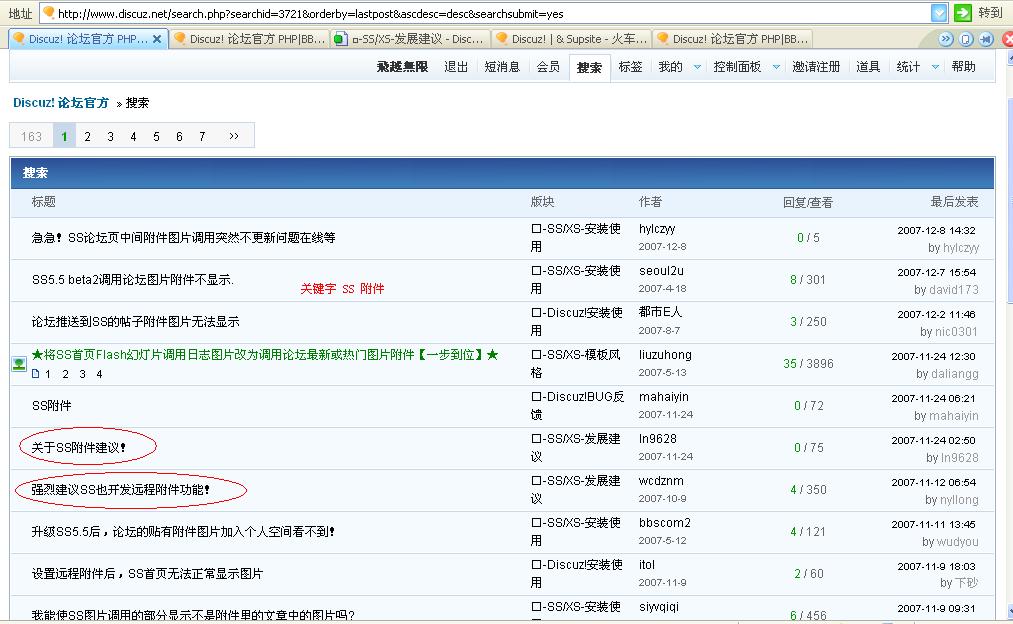Image resolution: width=1013 pixels, height=624 pixels.
Task: Open thread 关于SS附件建议！
Action: (x=79, y=448)
